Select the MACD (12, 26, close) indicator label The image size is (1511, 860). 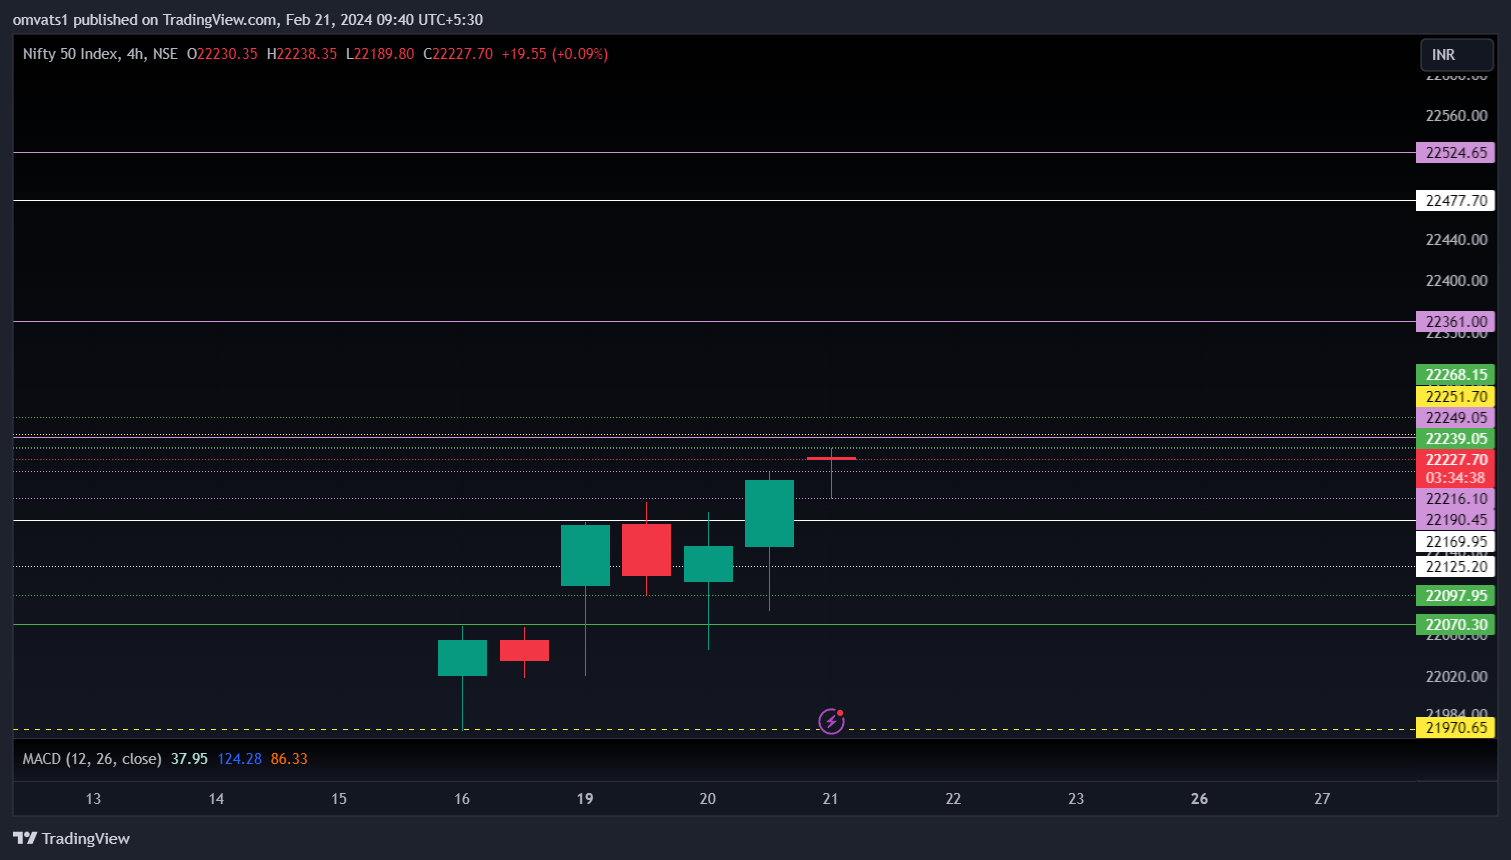pos(92,759)
